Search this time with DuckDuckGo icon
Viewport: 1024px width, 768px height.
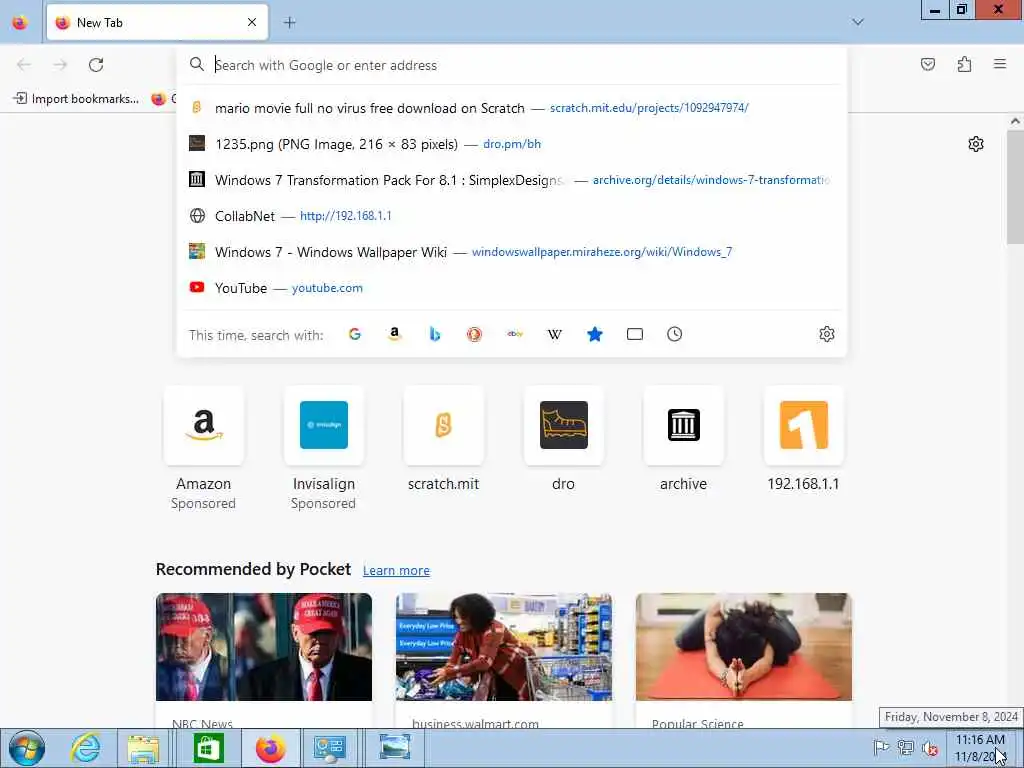475,334
